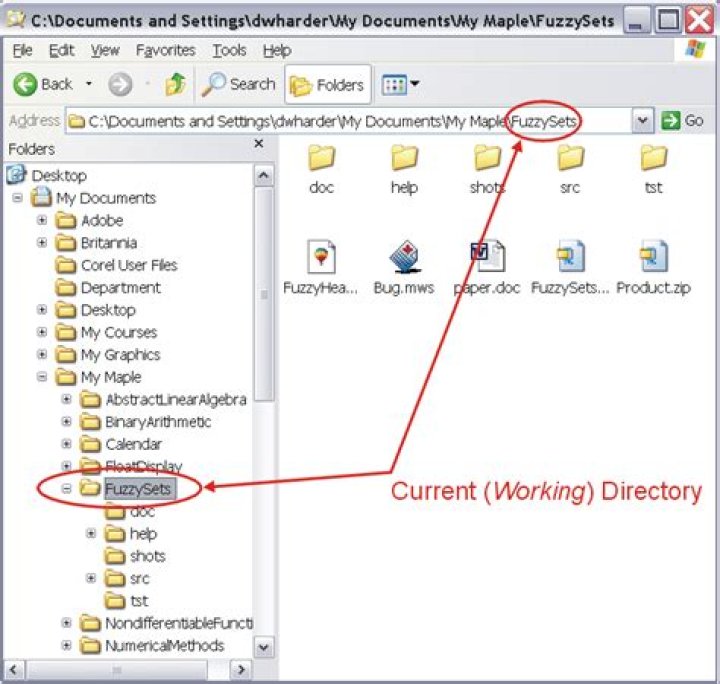This screenshot has width=720, height=684.
Task: Click the My Documents icon in tree
Action: click(x=41, y=197)
